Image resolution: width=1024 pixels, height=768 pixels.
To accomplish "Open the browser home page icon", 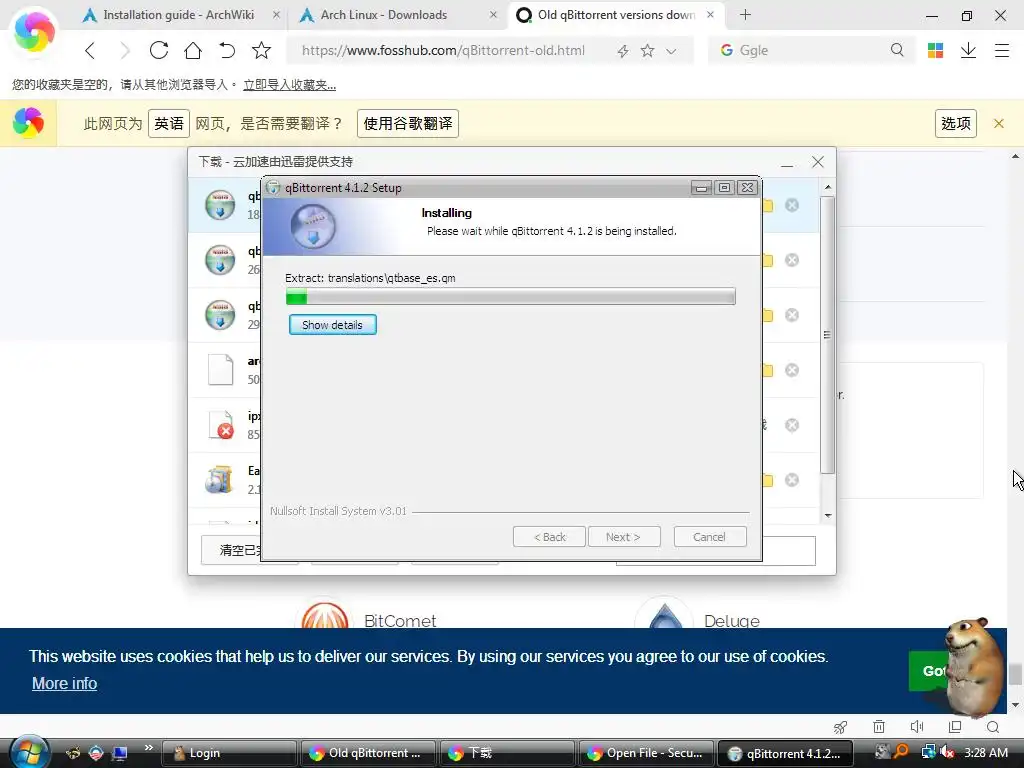I will click(193, 50).
